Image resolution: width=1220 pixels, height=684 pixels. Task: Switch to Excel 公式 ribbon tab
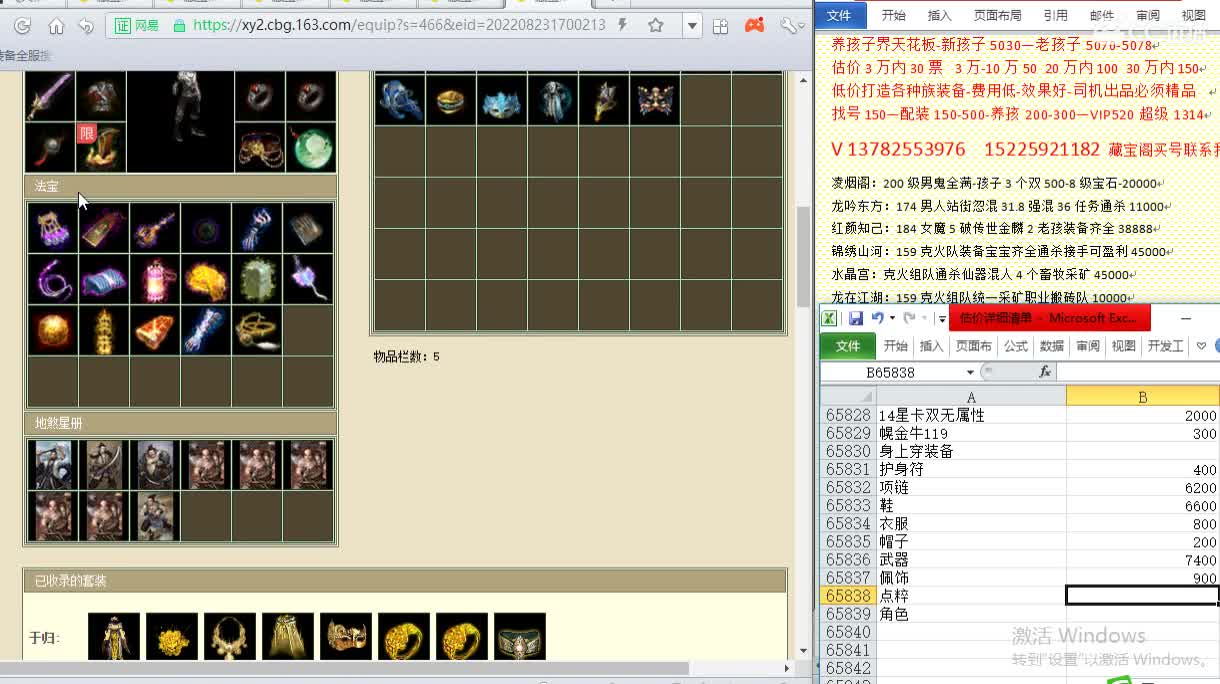tap(1016, 346)
